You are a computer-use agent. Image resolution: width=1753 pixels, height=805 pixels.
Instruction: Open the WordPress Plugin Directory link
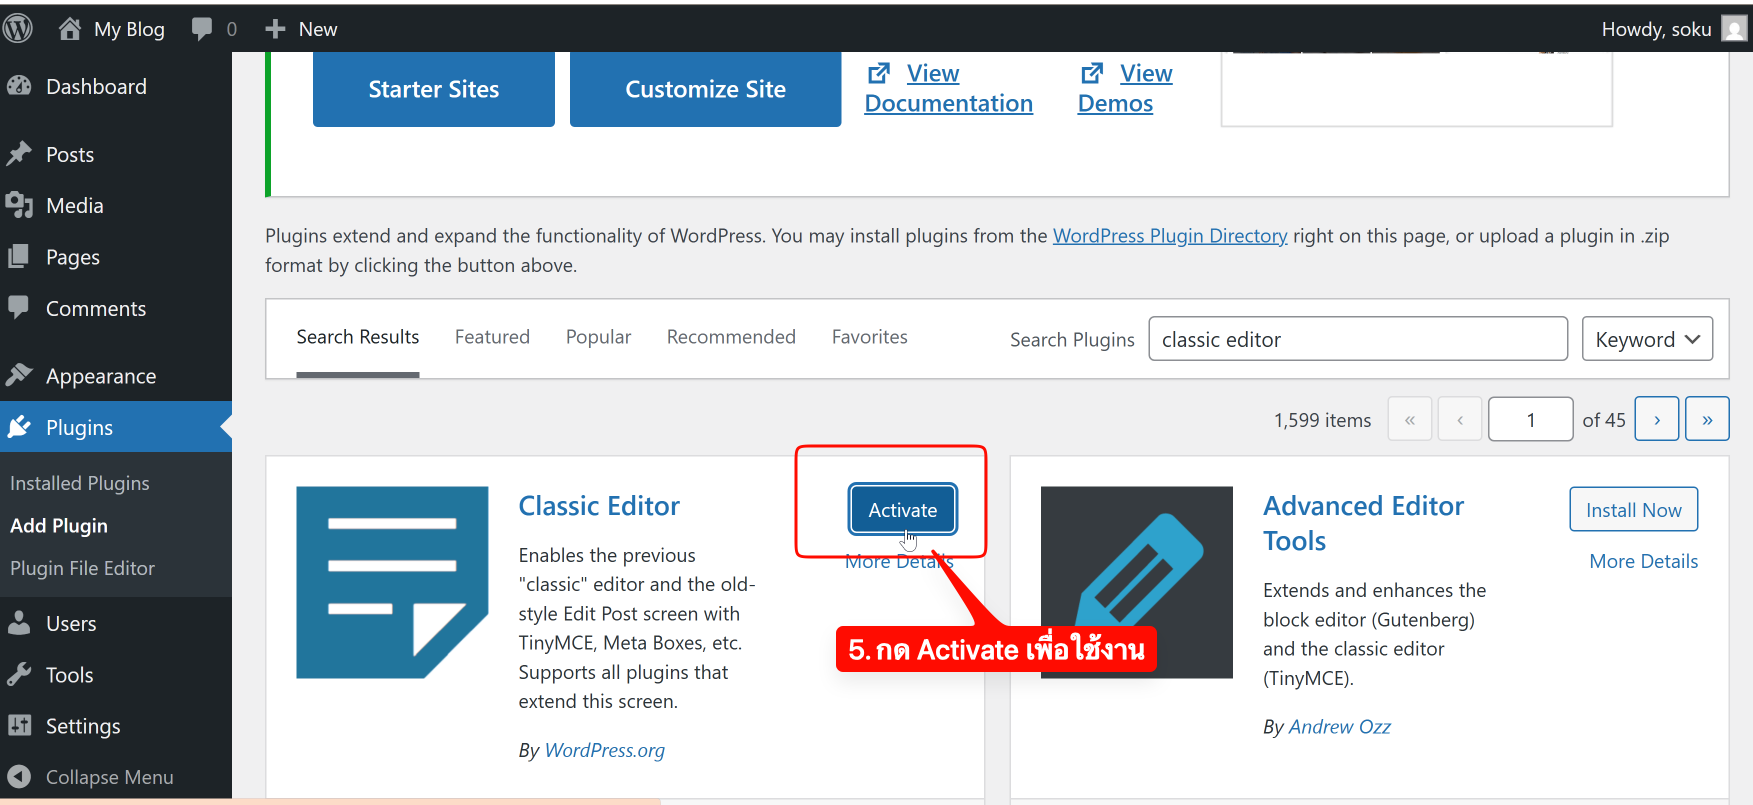pos(1169,236)
